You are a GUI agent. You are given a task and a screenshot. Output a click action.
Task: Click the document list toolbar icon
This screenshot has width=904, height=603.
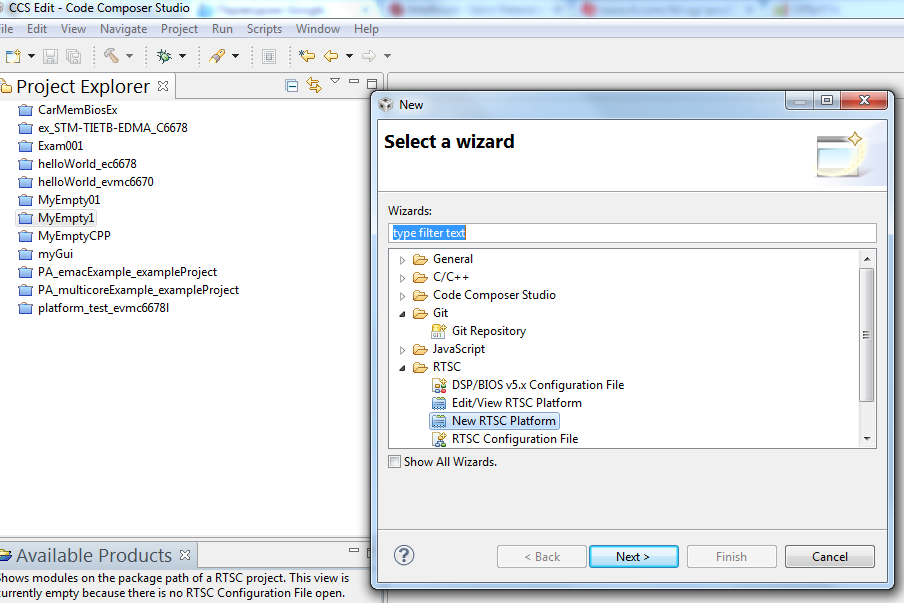269,56
